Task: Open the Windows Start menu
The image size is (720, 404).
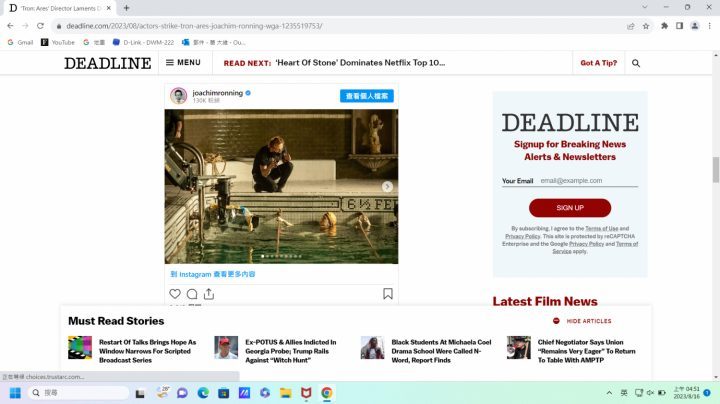Action: pyautogui.click(x=15, y=393)
